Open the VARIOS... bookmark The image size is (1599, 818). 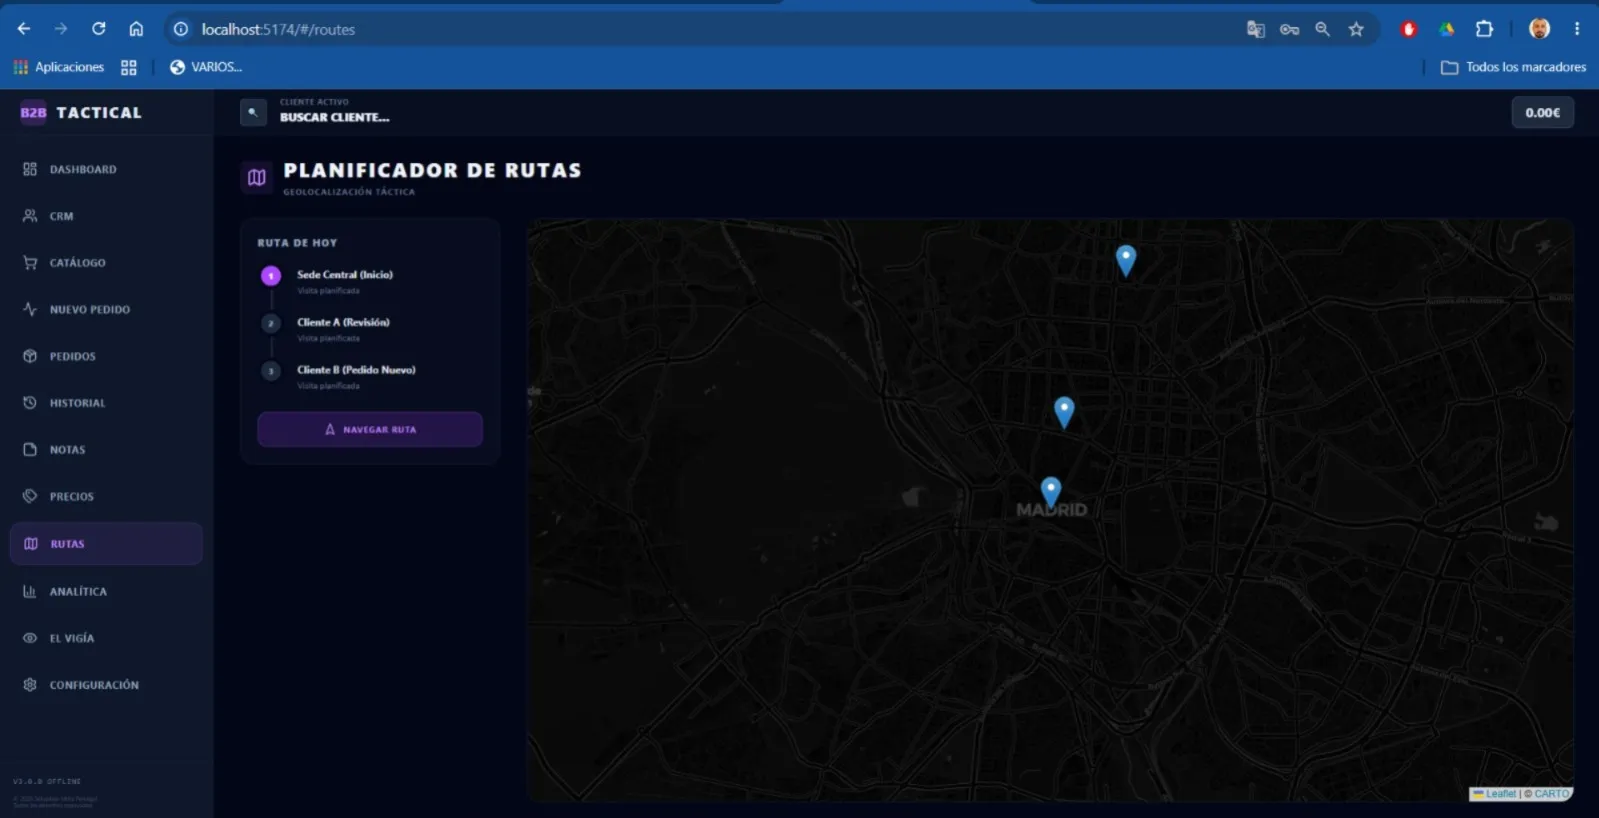206,67
